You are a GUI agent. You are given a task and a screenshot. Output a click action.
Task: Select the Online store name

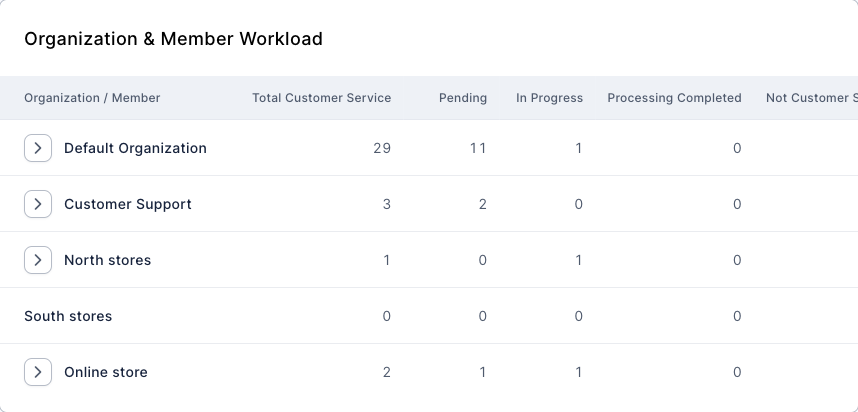tap(106, 372)
